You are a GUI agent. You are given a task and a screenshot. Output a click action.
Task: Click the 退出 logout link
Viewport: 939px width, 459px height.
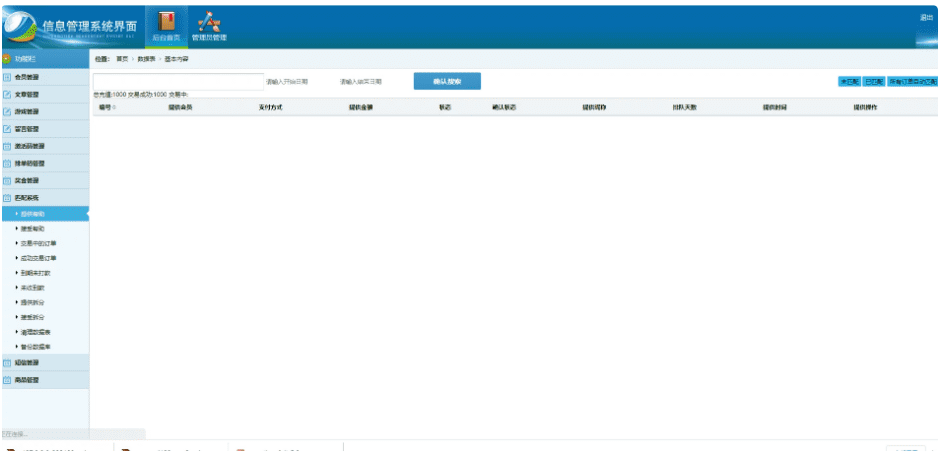tap(926, 18)
